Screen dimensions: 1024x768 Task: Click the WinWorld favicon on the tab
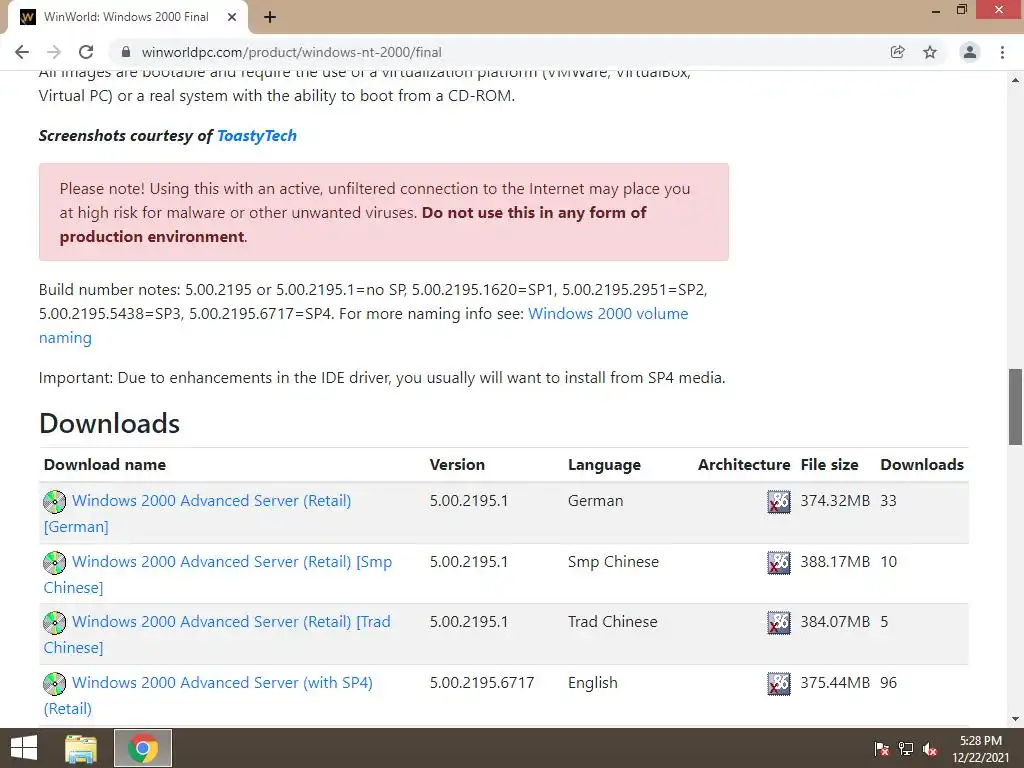point(27,17)
